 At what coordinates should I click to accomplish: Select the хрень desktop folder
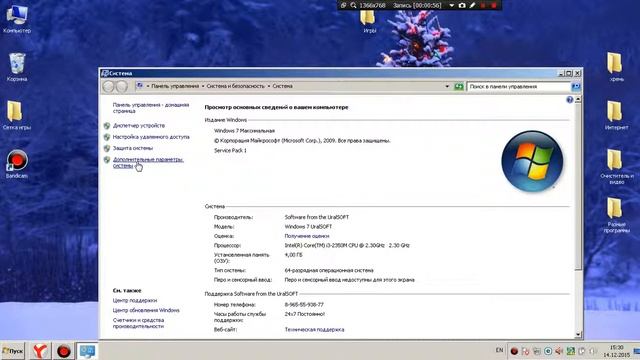click(x=615, y=67)
